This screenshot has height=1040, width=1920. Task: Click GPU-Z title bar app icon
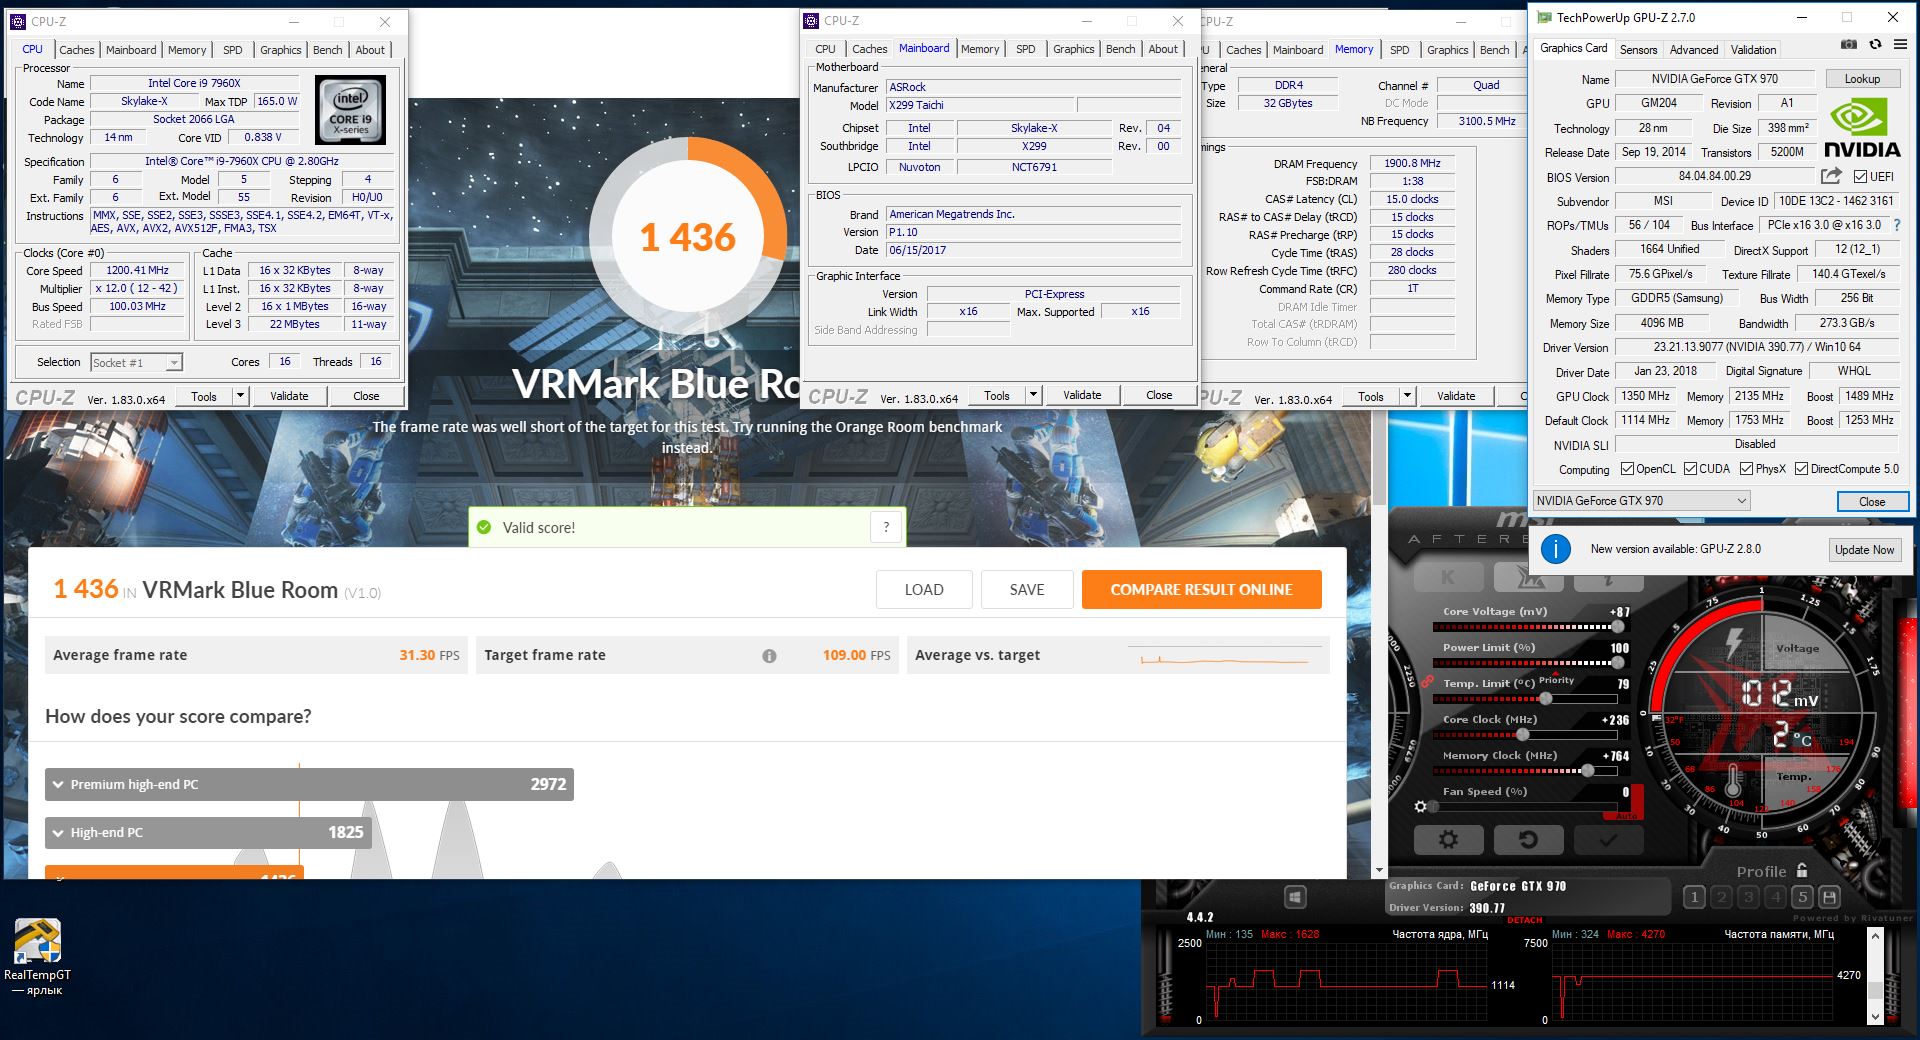(1544, 17)
